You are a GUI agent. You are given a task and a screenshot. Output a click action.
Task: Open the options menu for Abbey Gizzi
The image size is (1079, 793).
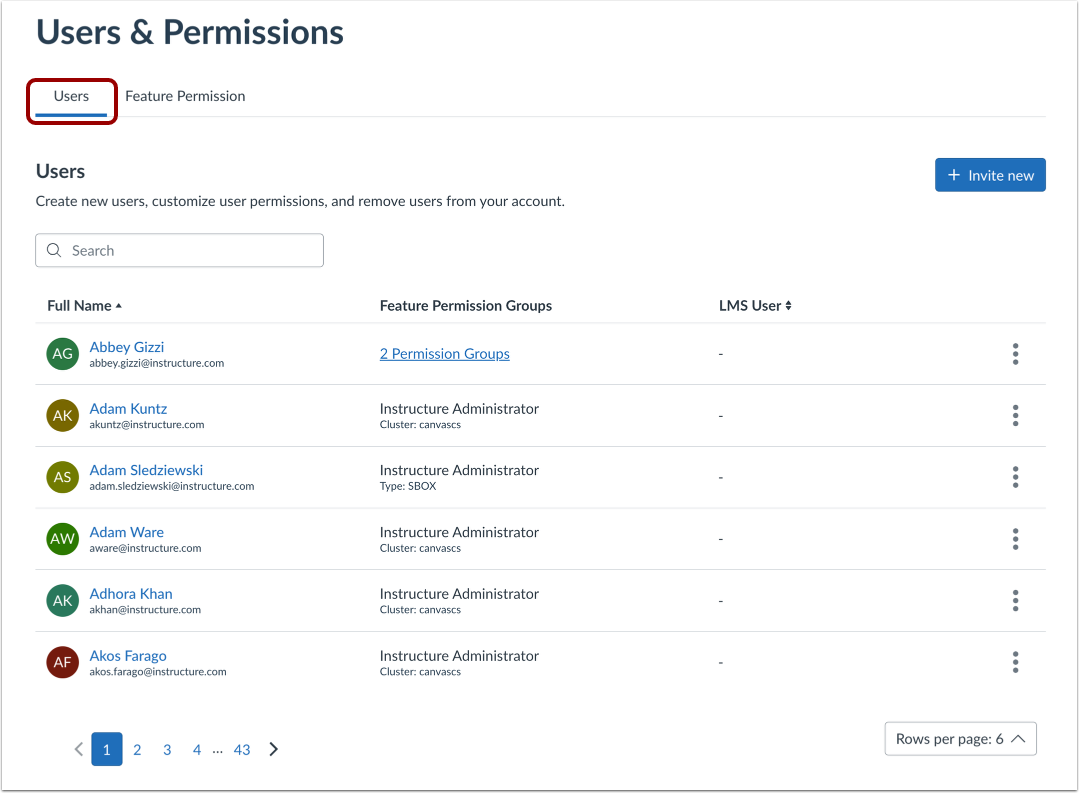pyautogui.click(x=1015, y=354)
